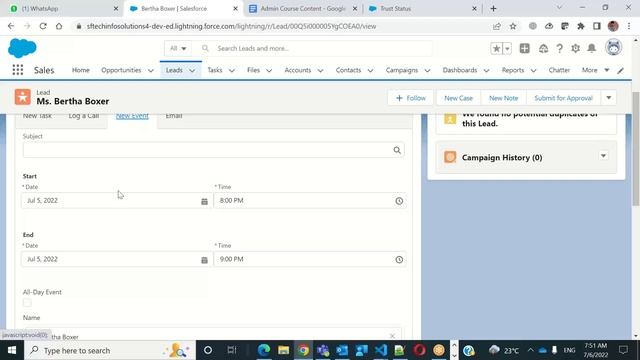The image size is (640, 360).
Task: Switch to Trust Status browser tab
Action: click(x=422, y=9)
